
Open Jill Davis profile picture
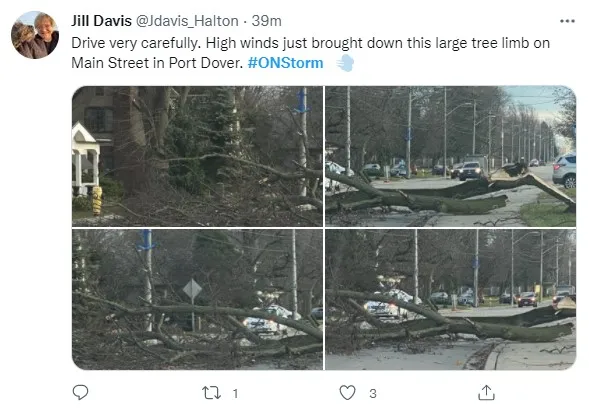click(x=35, y=35)
